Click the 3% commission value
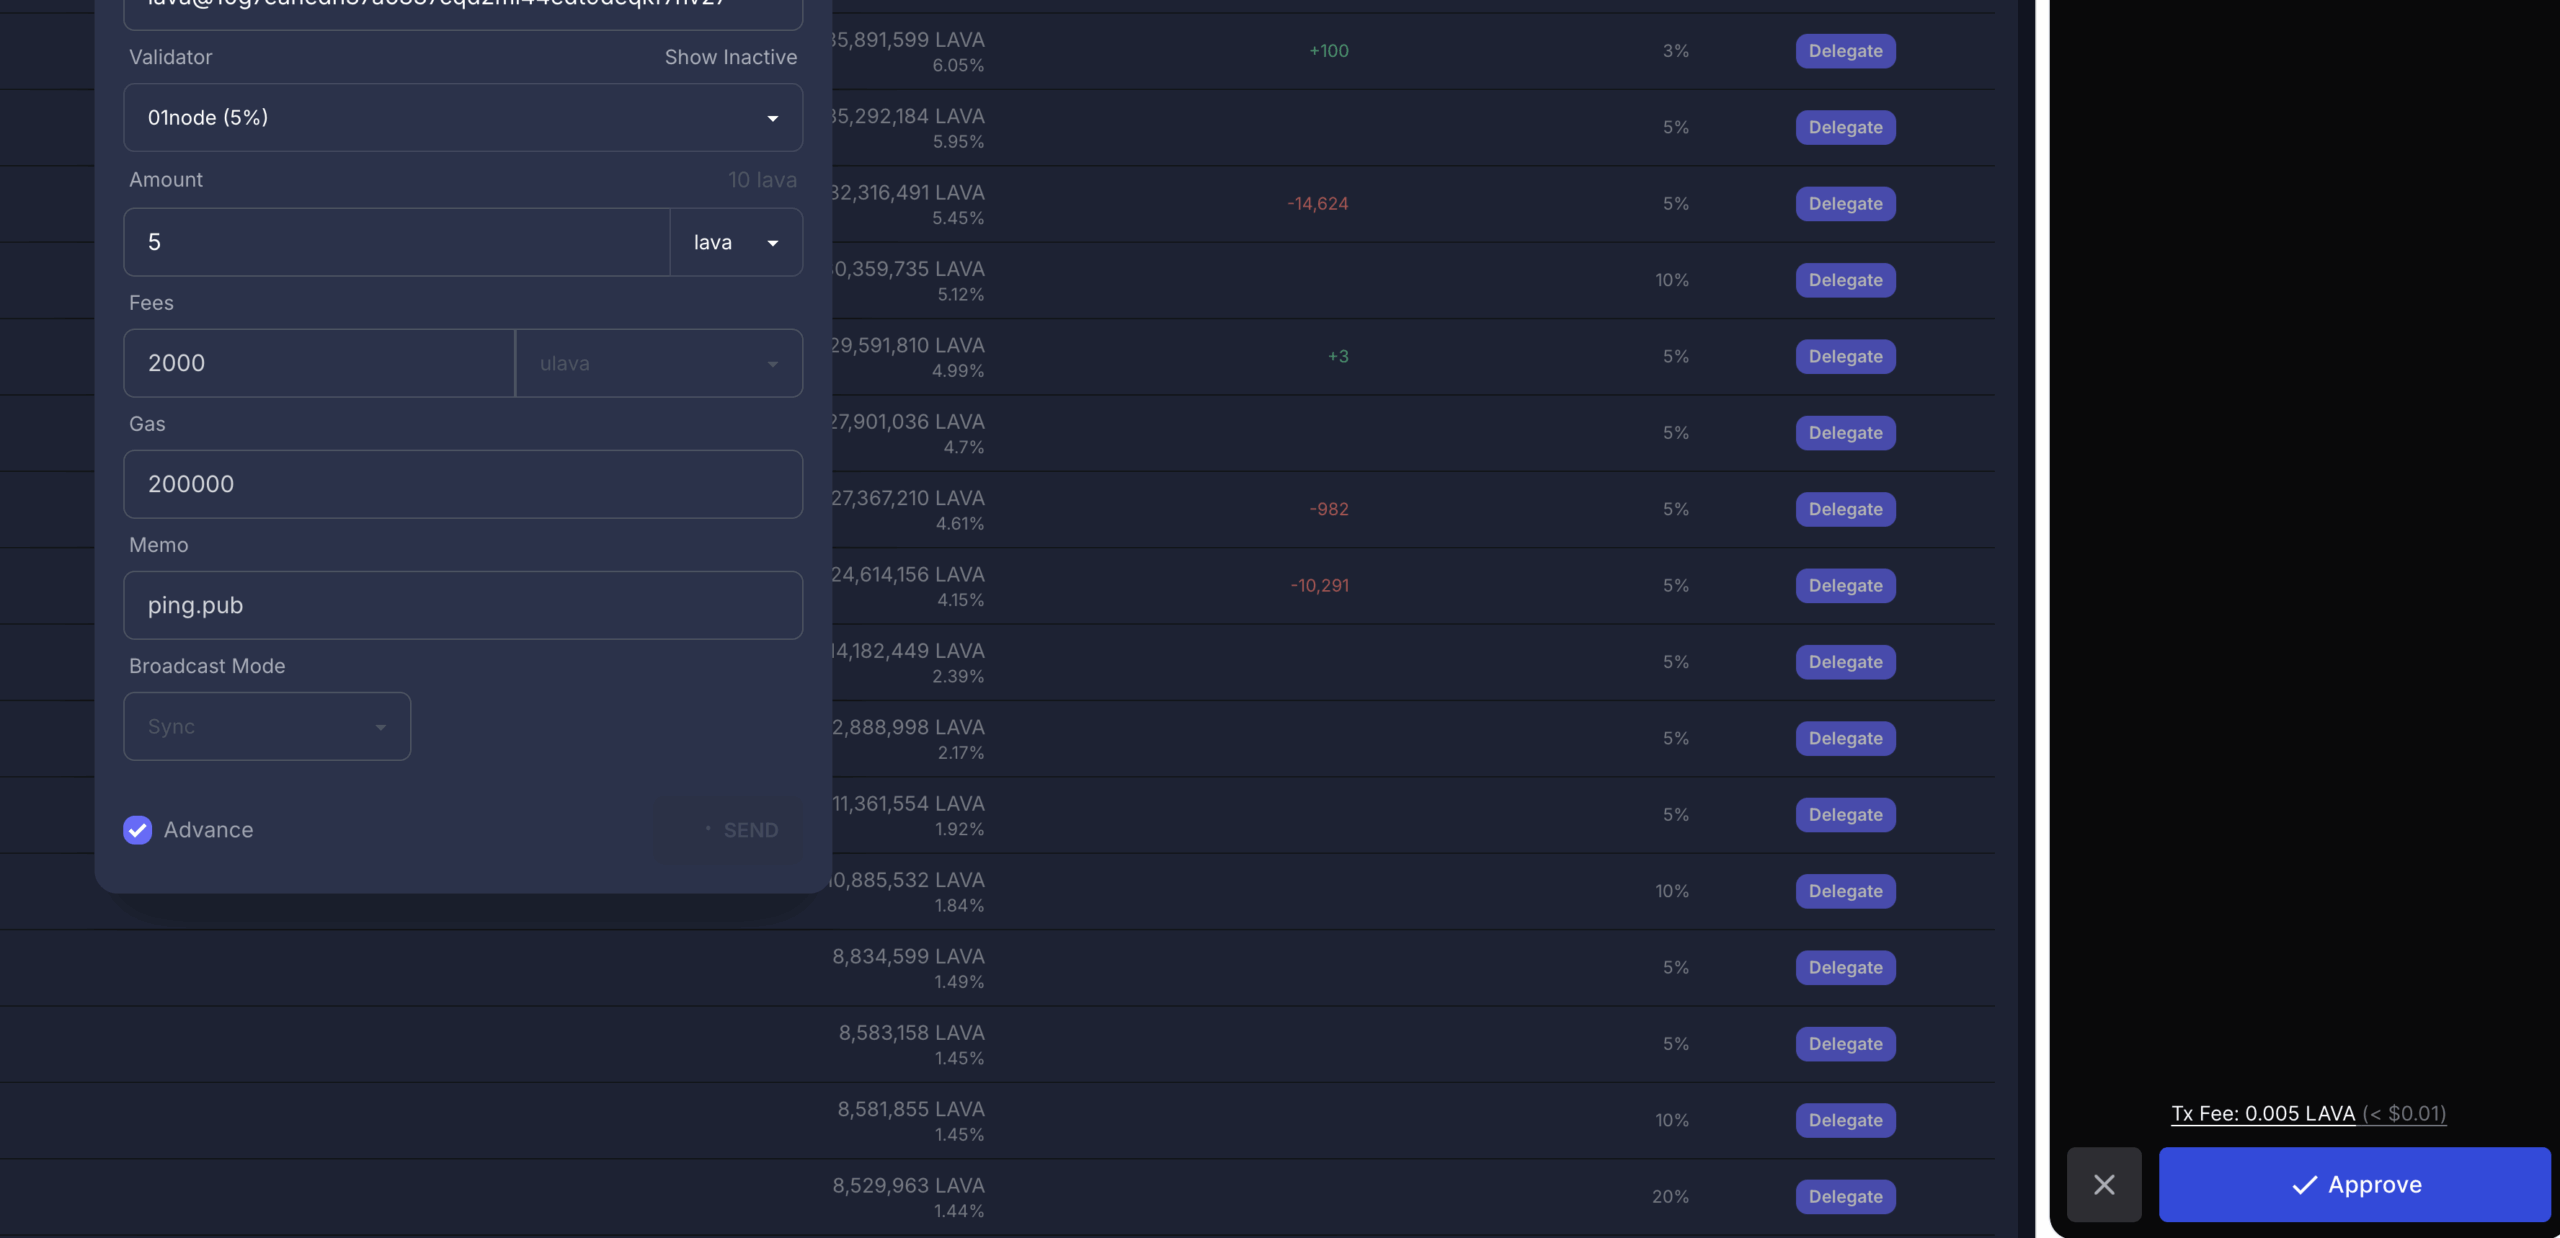The width and height of the screenshot is (2560, 1238). (x=1676, y=51)
